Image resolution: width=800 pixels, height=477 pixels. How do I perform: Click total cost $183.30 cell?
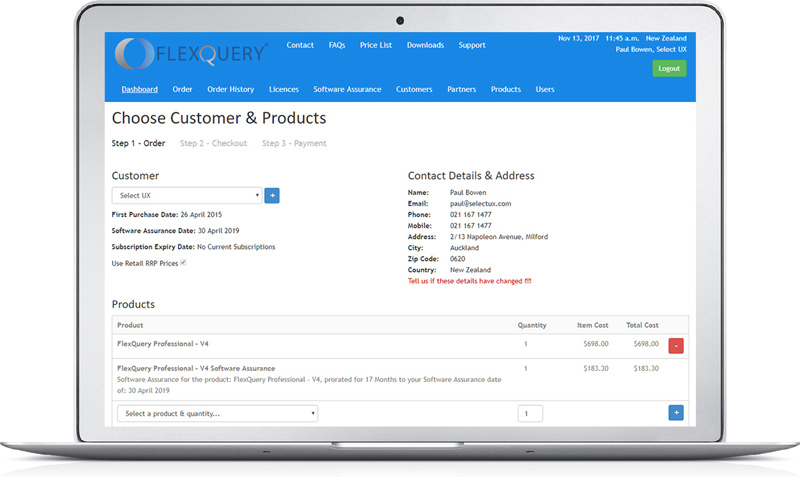click(x=646, y=368)
